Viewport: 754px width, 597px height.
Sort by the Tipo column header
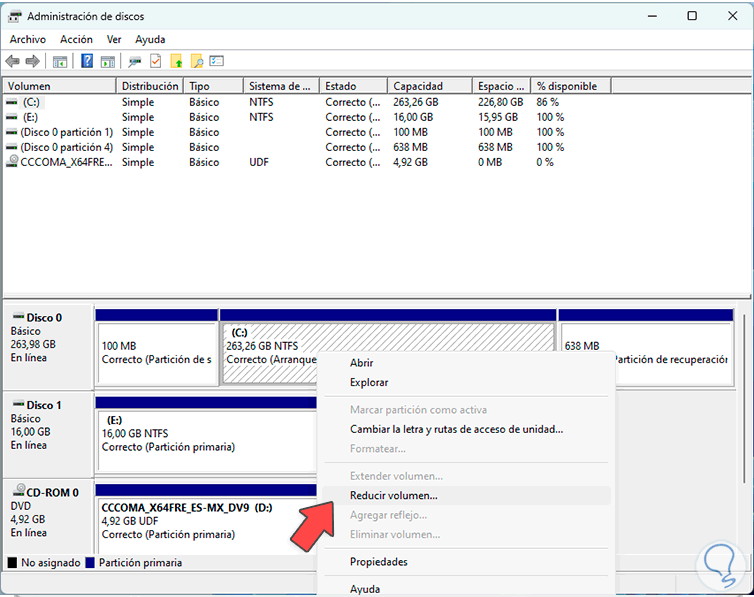tap(214, 86)
